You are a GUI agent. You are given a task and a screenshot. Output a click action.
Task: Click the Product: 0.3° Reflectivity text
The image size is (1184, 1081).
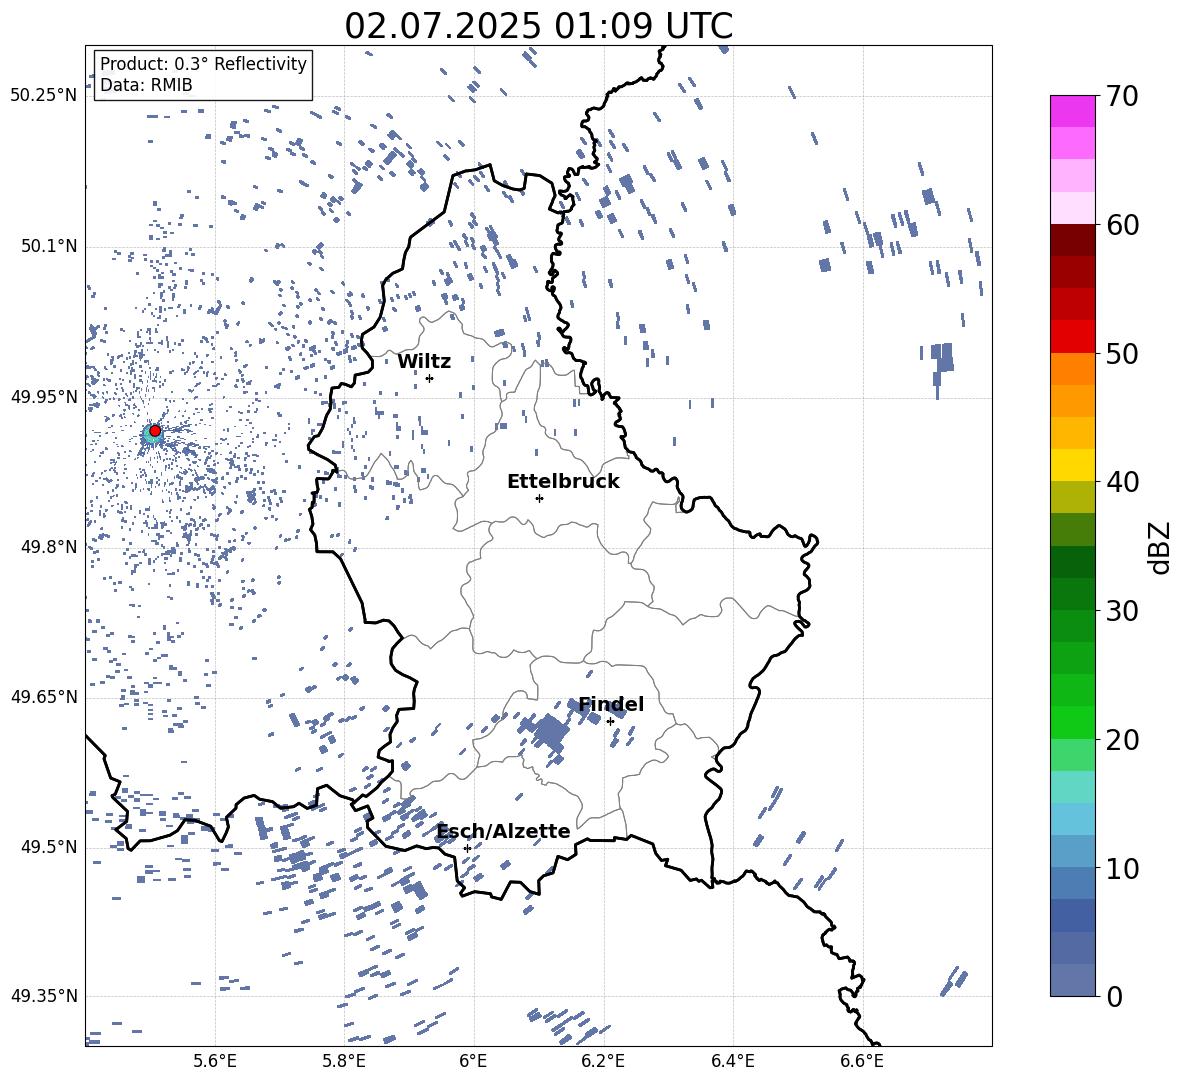pos(203,63)
